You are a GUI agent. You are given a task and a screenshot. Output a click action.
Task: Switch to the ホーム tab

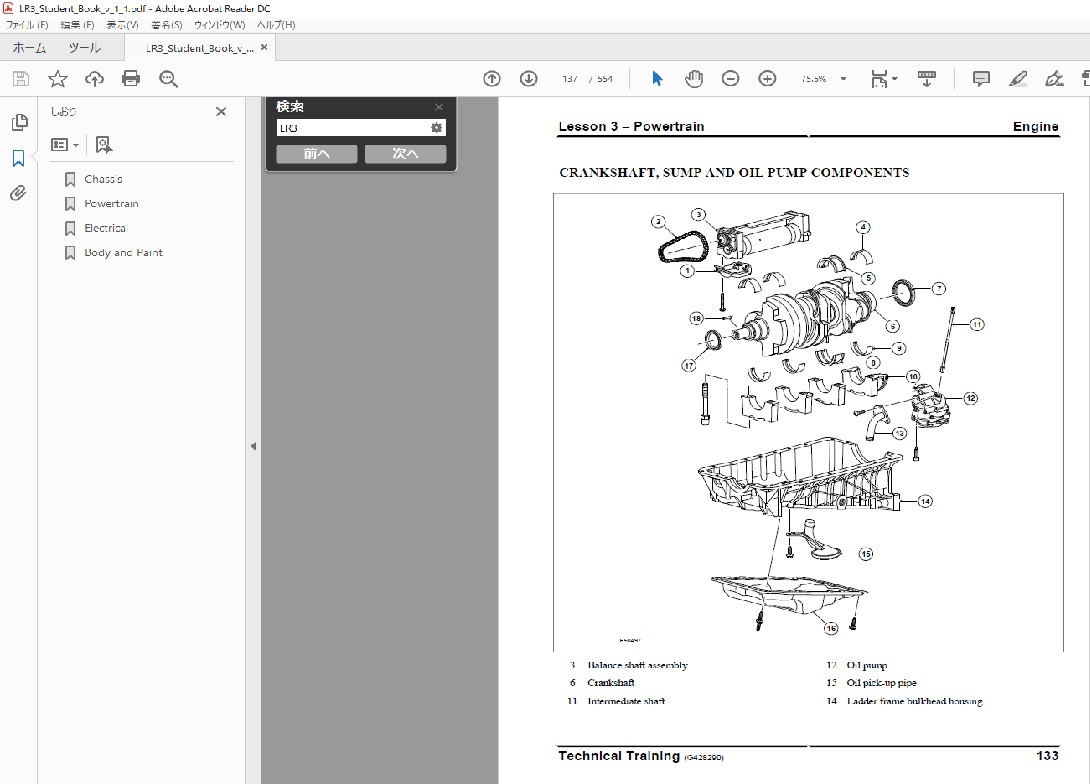pos(29,47)
